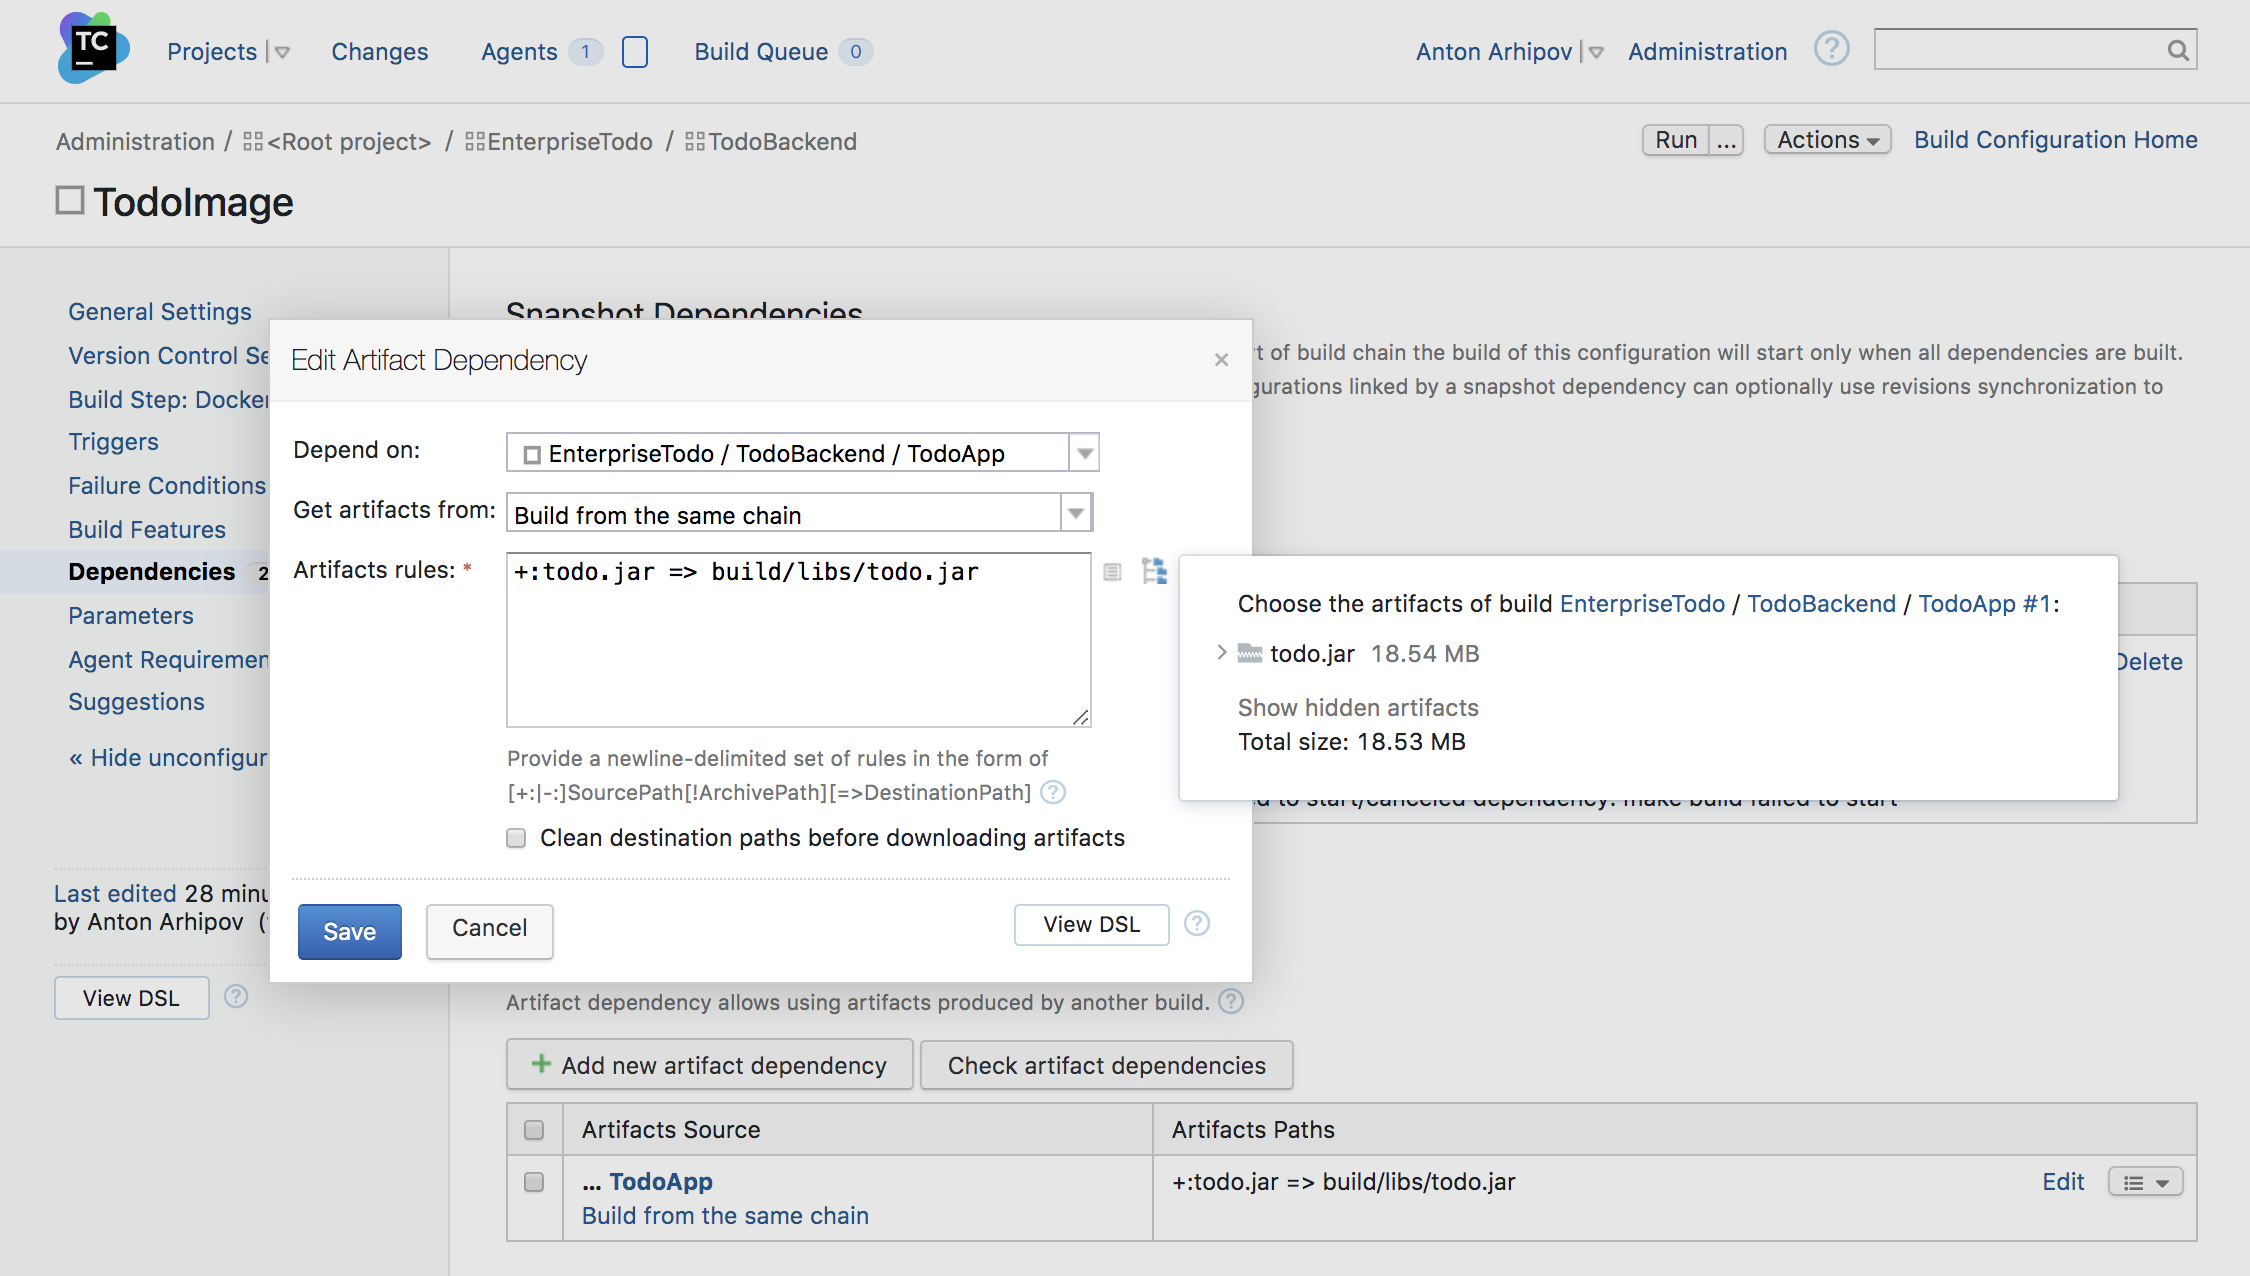Open Build Features in sidebar

coord(147,530)
